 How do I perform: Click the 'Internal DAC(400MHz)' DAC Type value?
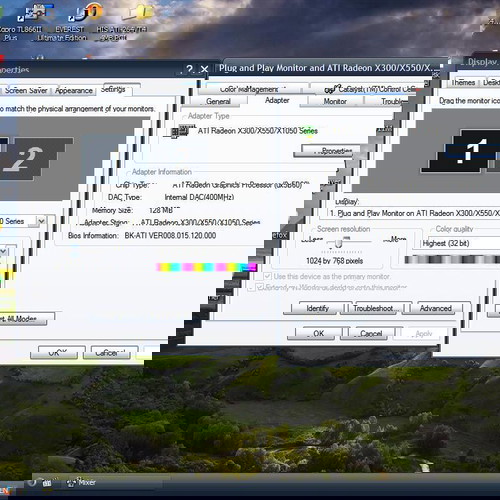199,197
